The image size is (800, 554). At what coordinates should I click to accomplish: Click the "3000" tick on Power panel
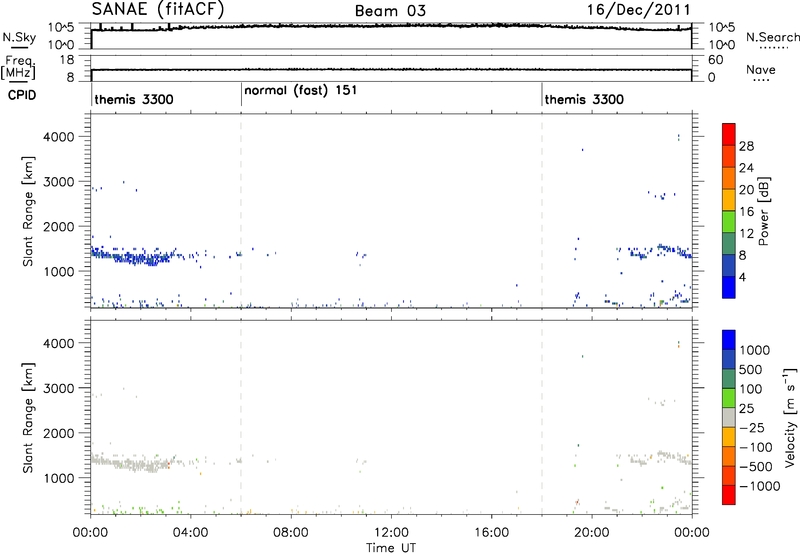pos(60,182)
